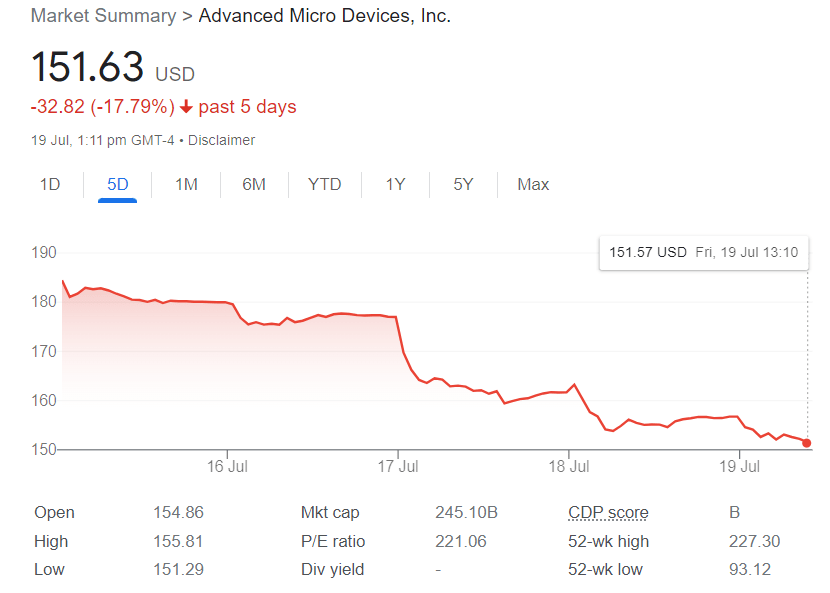
Task: Open the 1Y chart tab
Action: (395, 184)
